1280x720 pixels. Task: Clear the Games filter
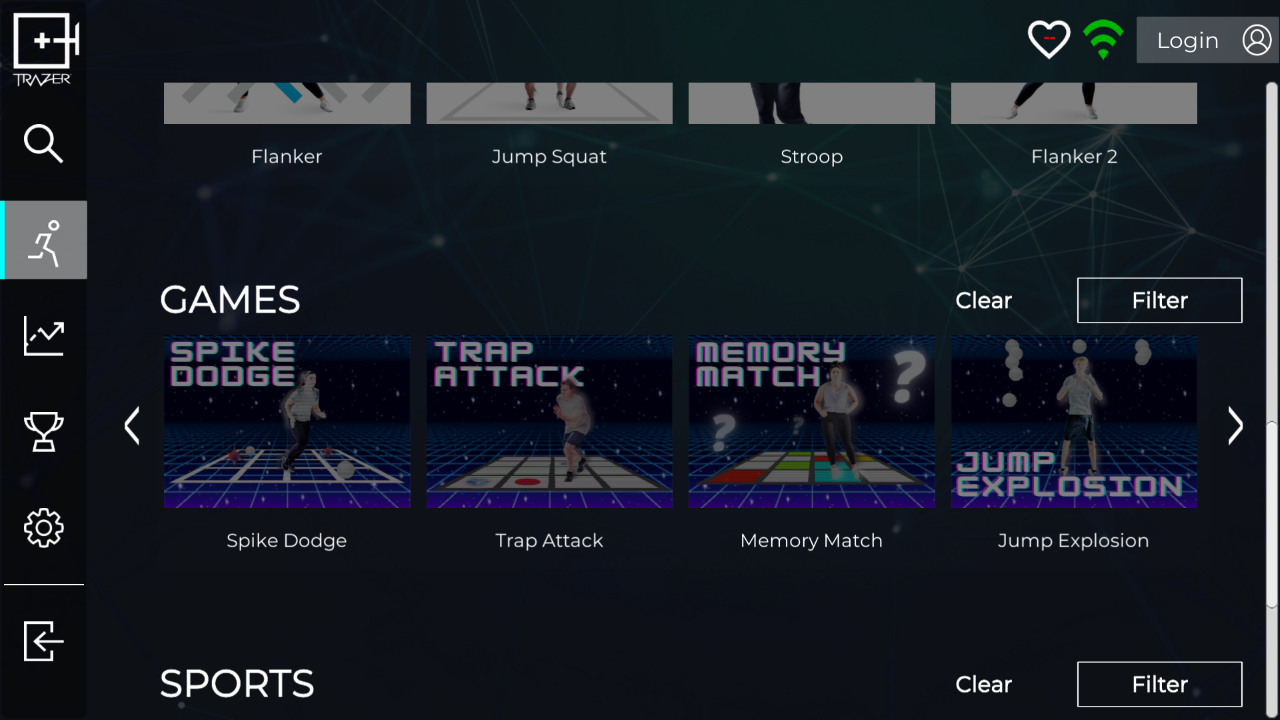point(984,300)
